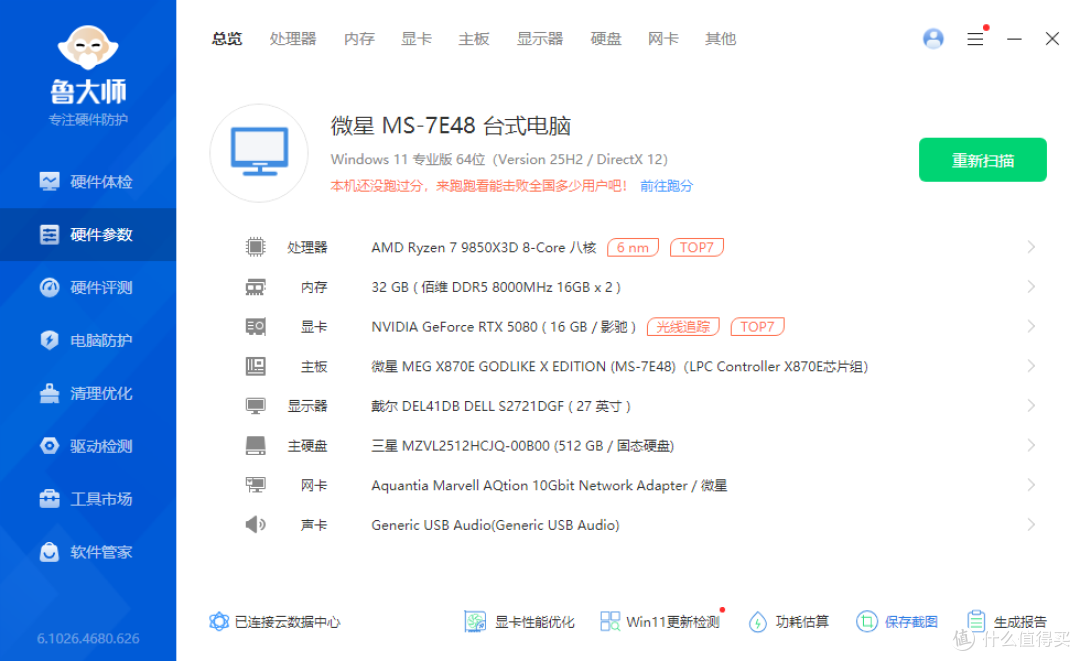Open 工具市场 label in sidebar
The image size is (1080, 661).
pyautogui.click(x=101, y=499)
